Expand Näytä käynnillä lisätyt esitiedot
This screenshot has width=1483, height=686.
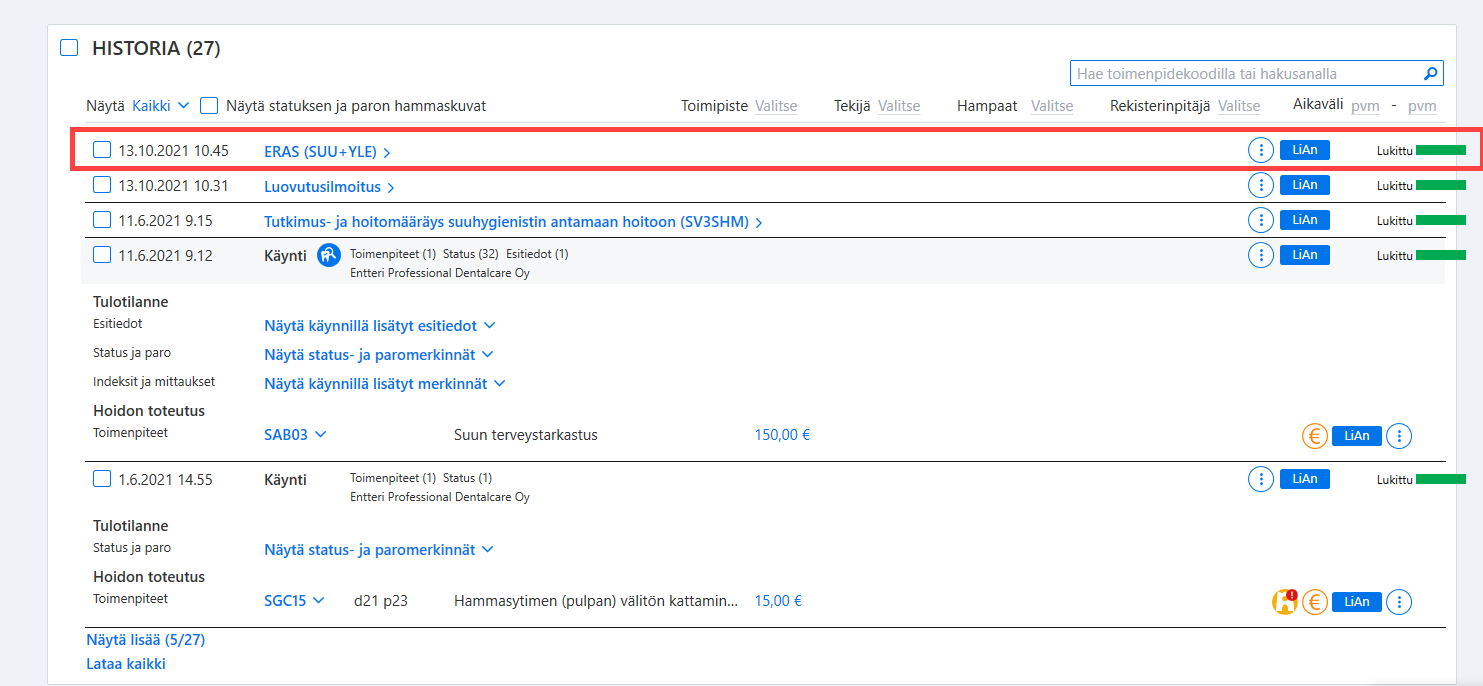[x=380, y=326]
